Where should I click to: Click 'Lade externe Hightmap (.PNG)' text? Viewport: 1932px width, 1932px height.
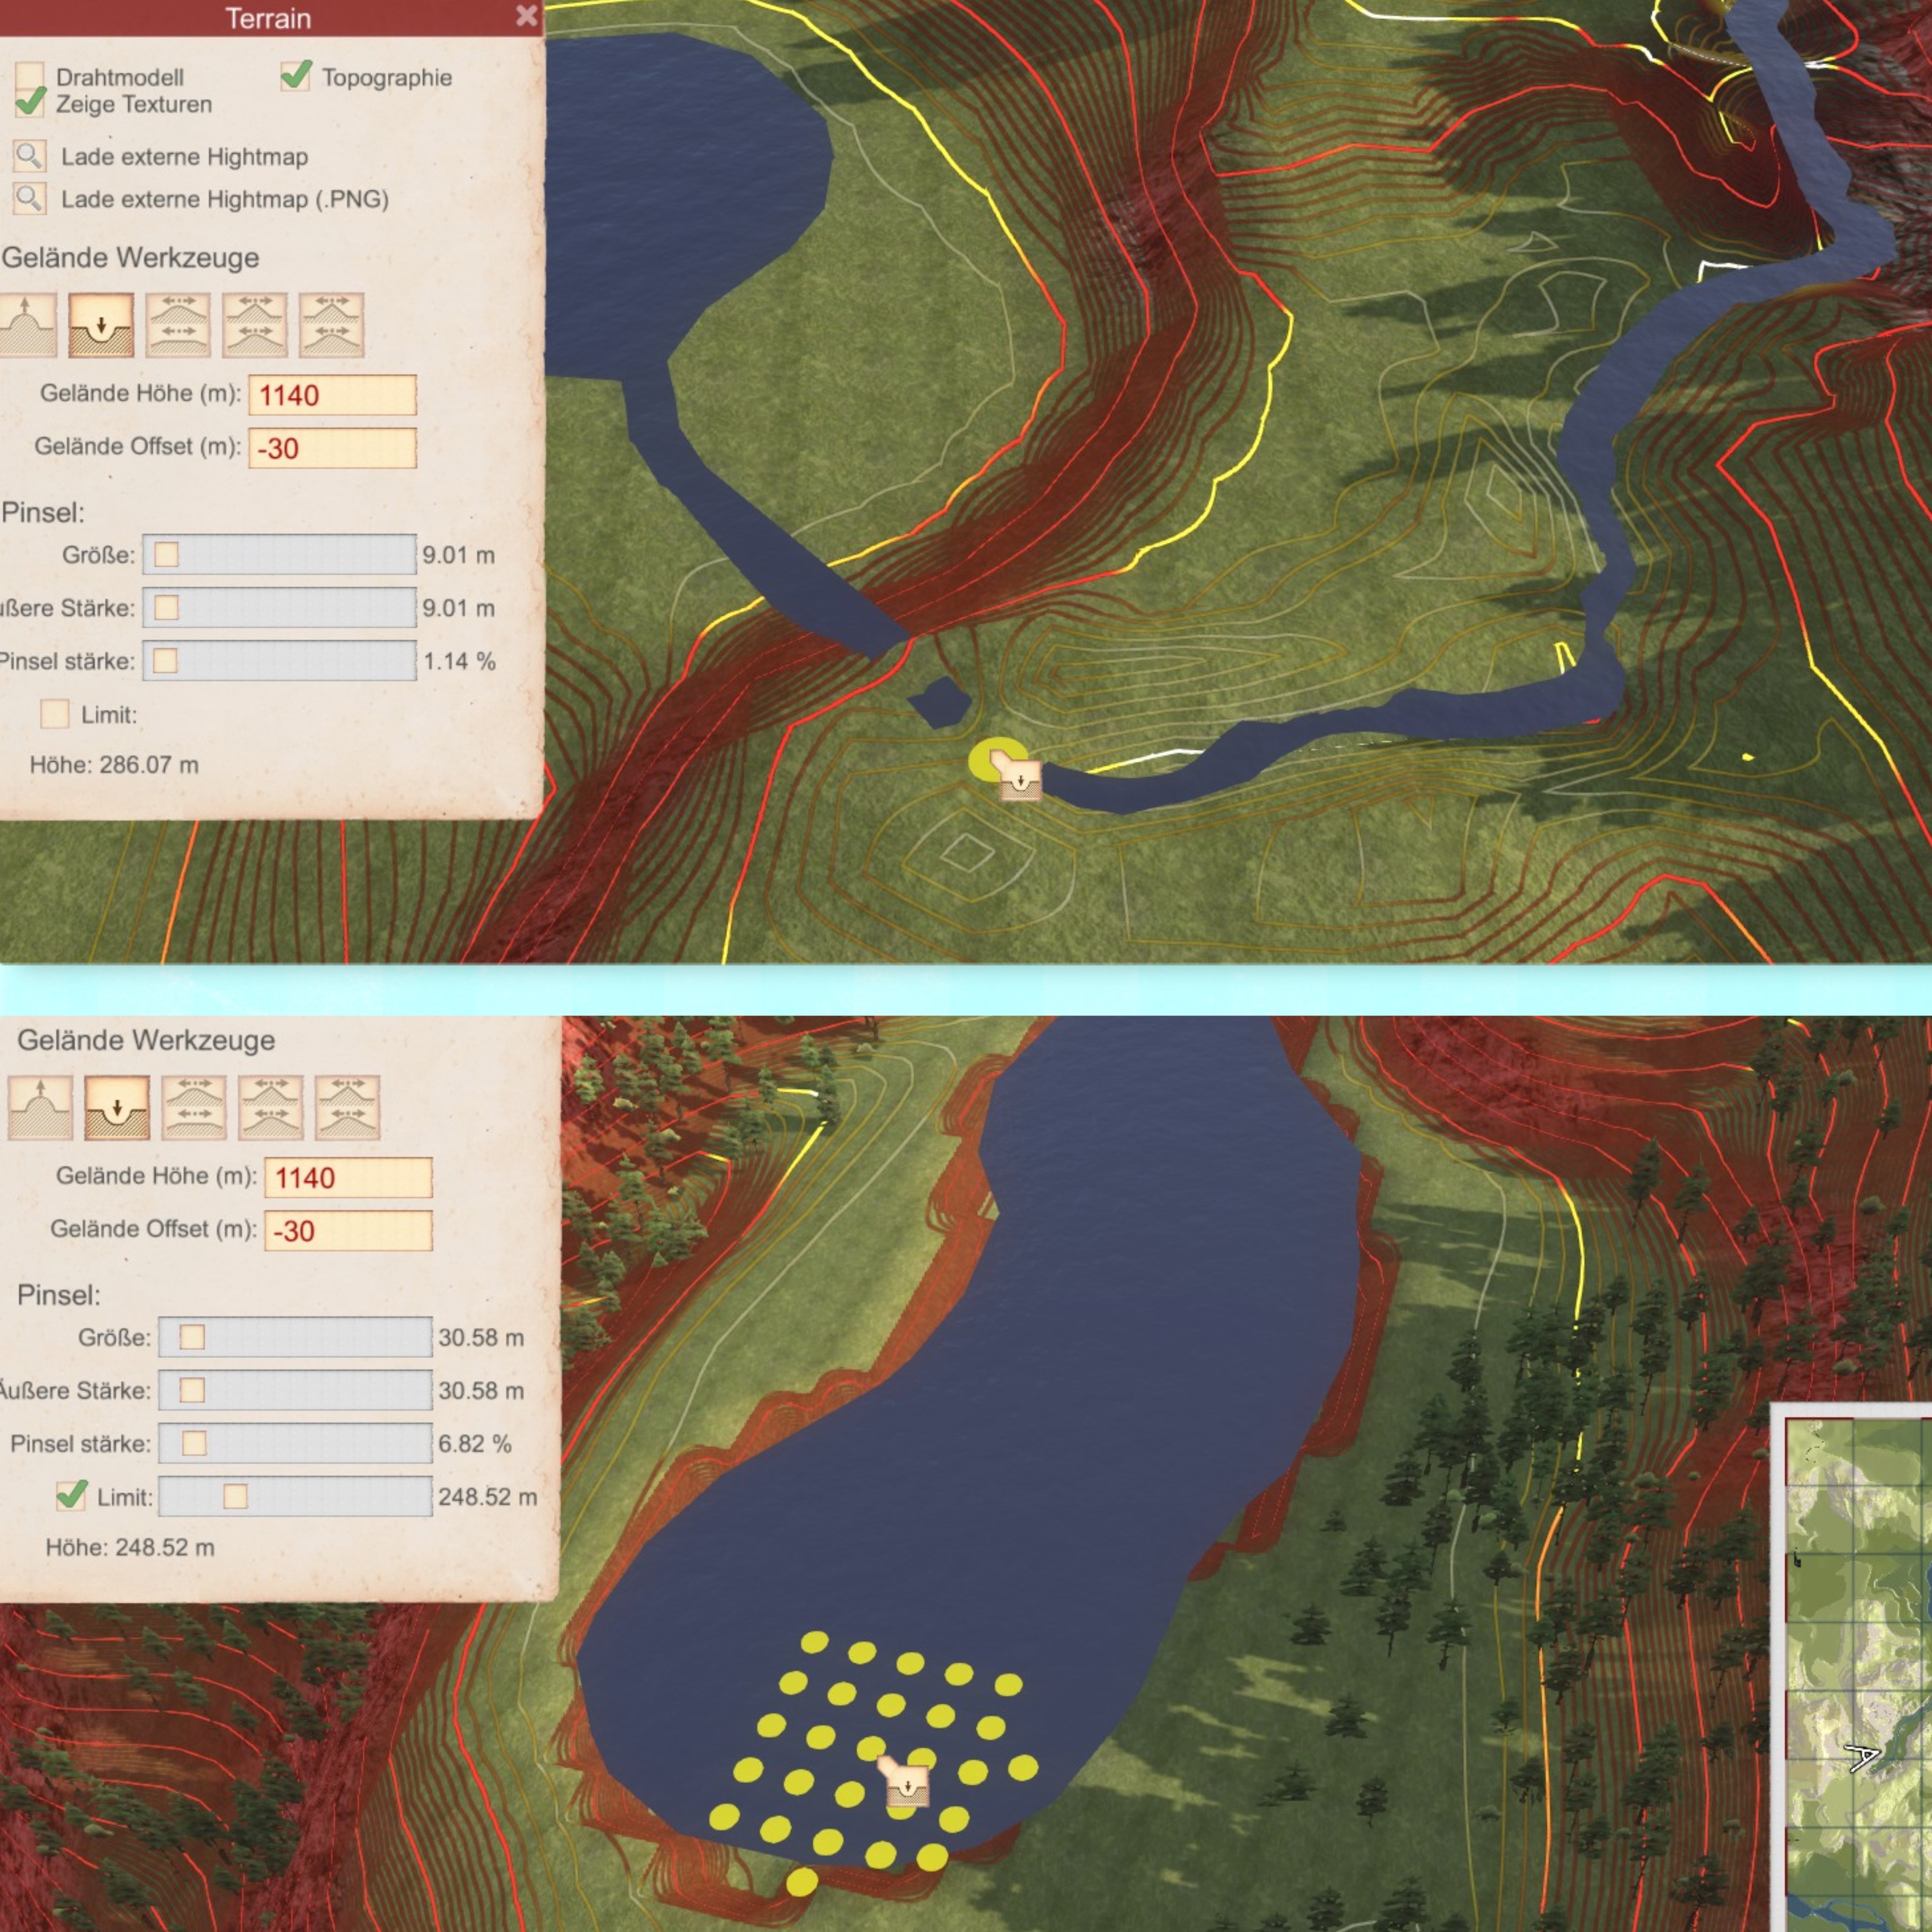[x=225, y=199]
